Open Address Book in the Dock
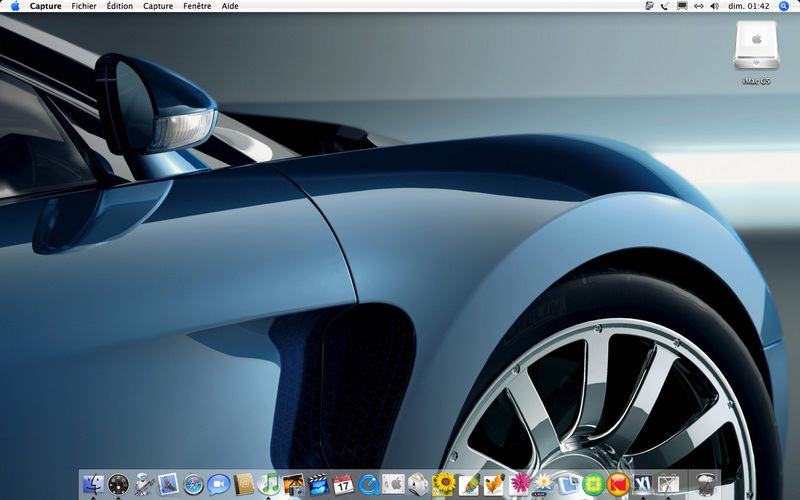 (x=243, y=484)
